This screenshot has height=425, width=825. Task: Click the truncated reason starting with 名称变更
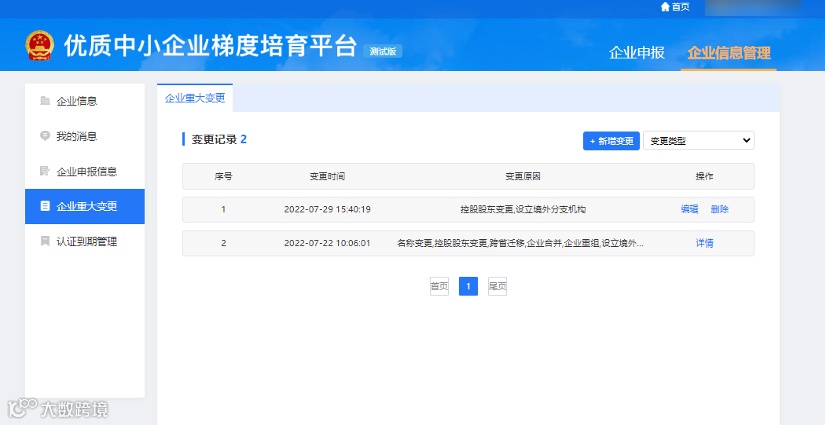[x=520, y=243]
